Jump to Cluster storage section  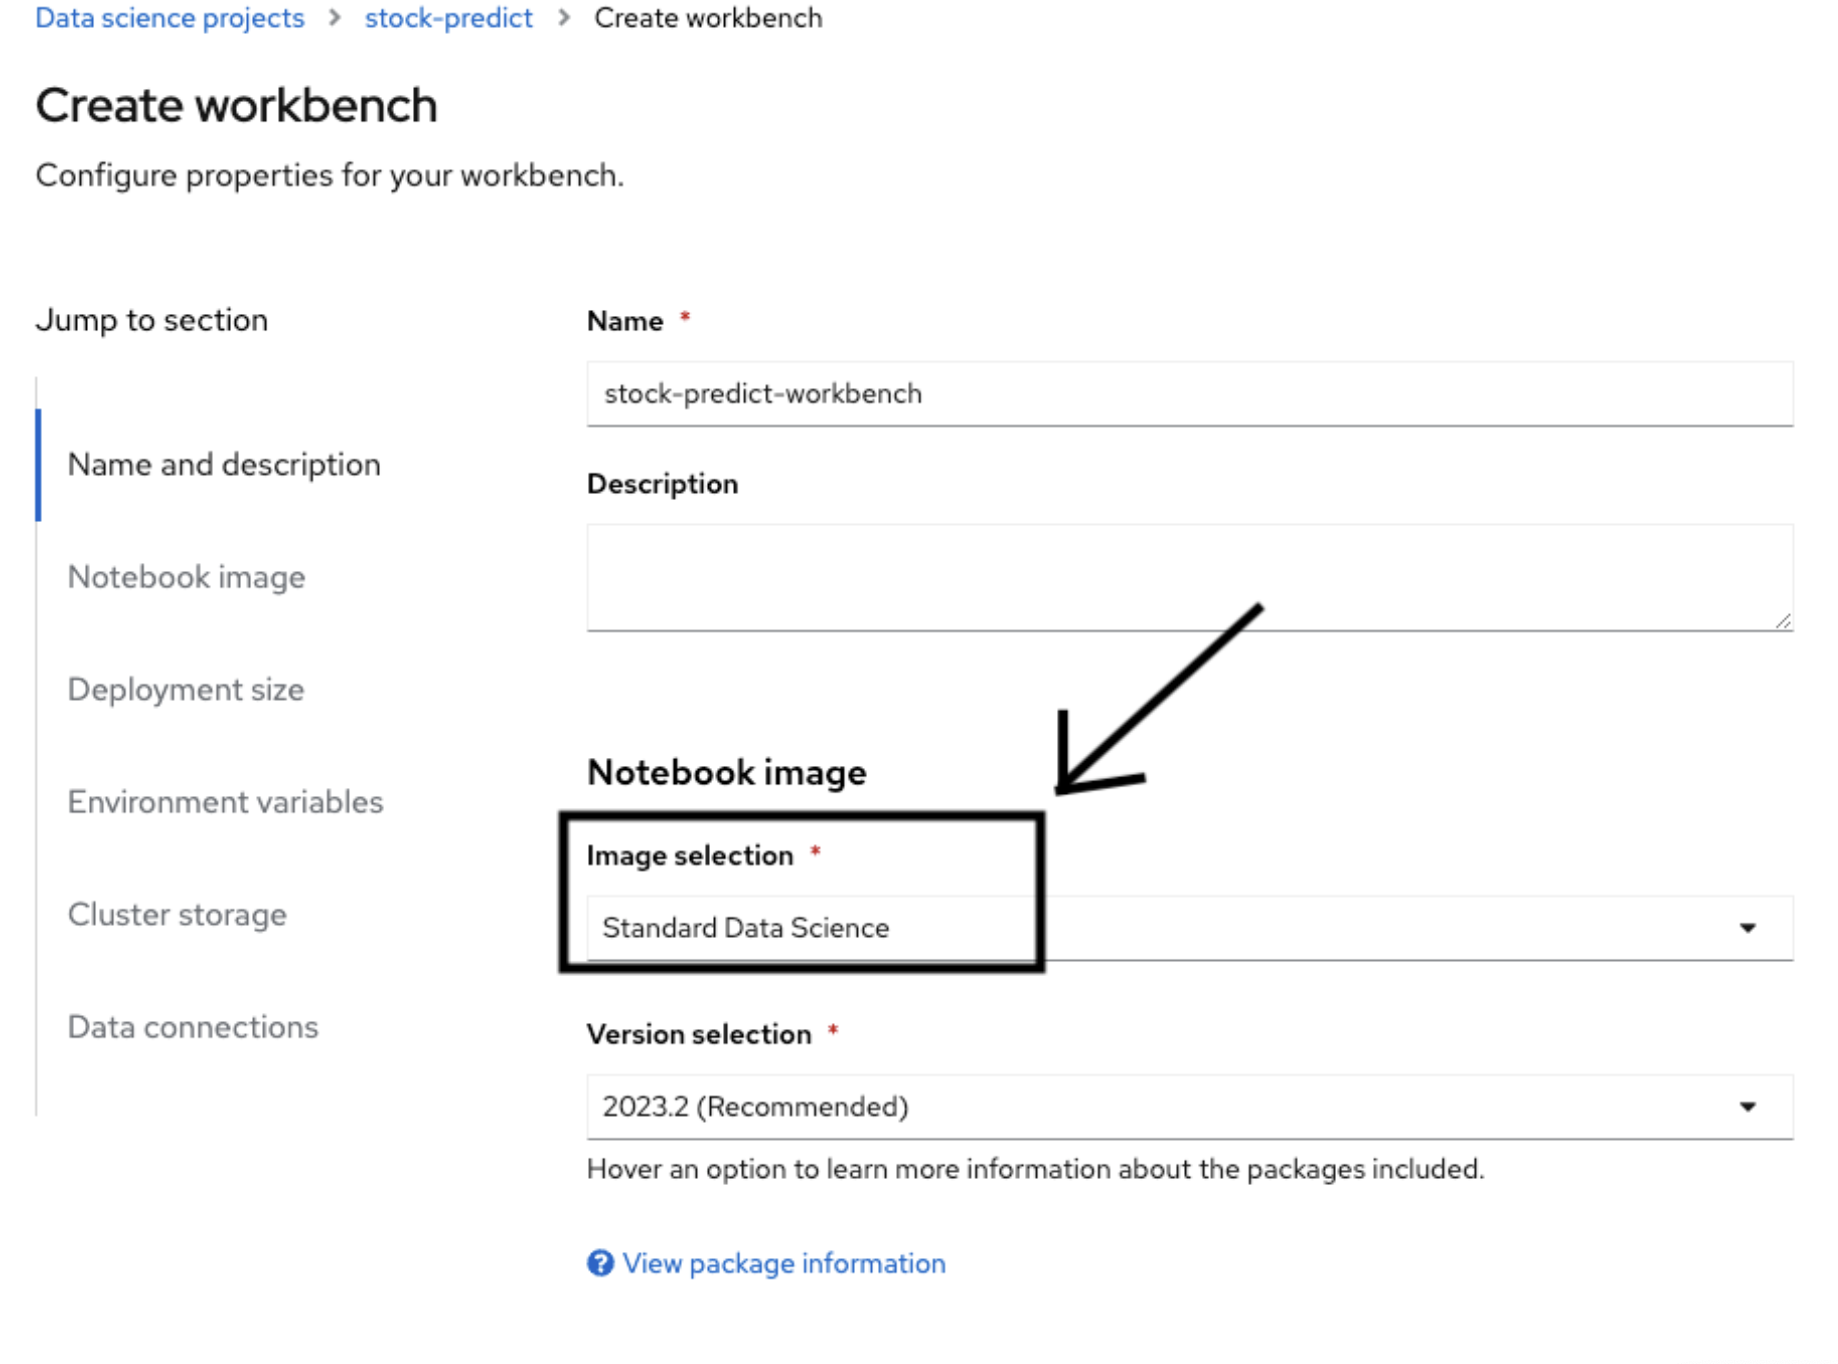click(177, 915)
